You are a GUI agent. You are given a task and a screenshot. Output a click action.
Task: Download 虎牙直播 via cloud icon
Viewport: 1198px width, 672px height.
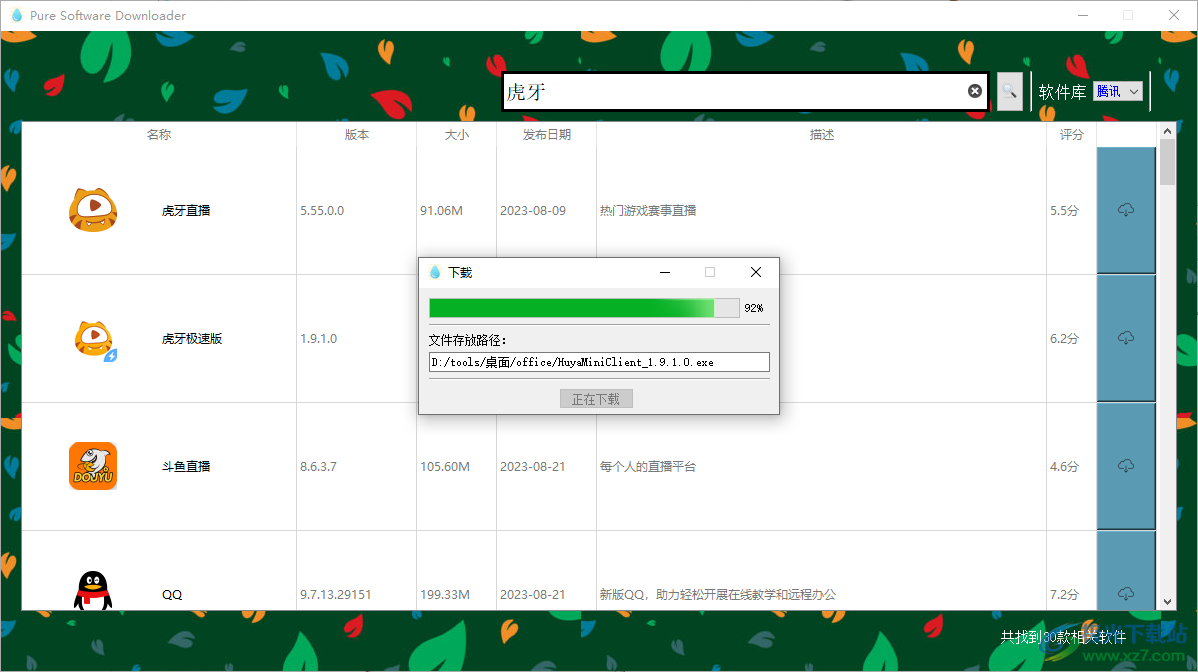pos(1125,210)
